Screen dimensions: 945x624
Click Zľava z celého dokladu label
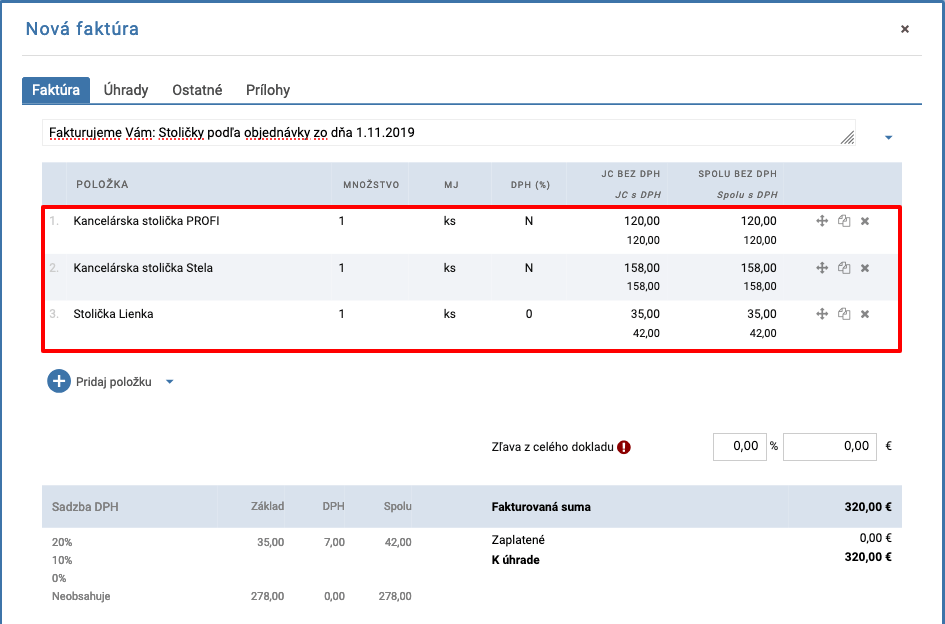[553, 447]
